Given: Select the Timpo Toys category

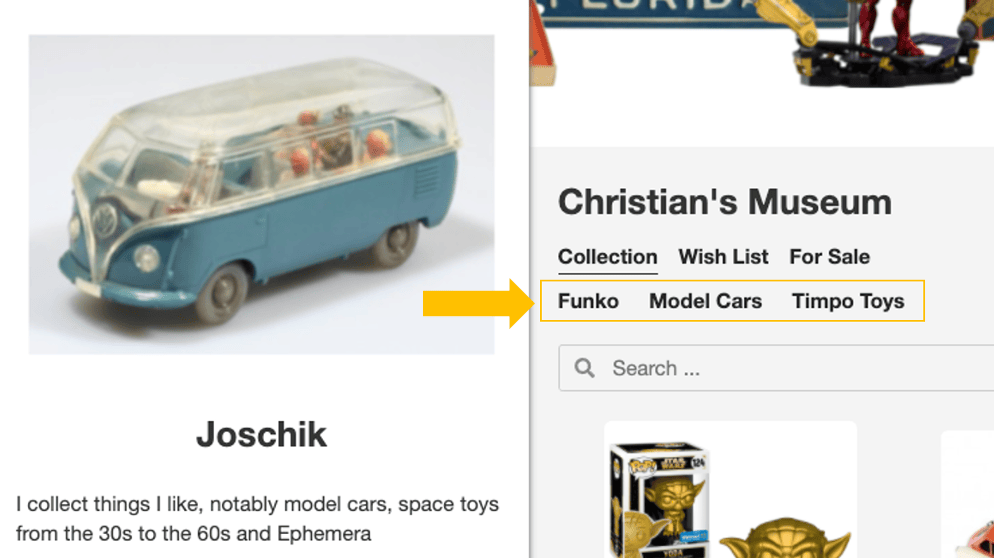Looking at the screenshot, I should click(848, 301).
